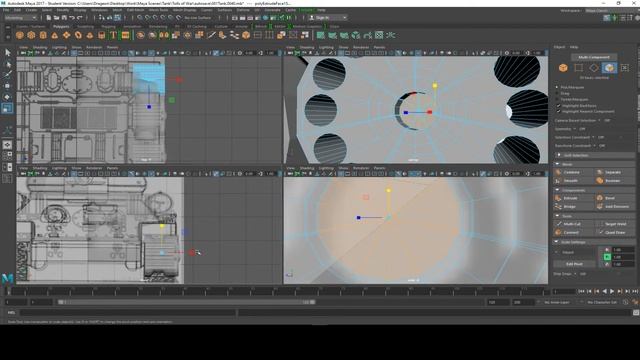Click the Save Scene icon
The image size is (640, 360).
[64, 18]
